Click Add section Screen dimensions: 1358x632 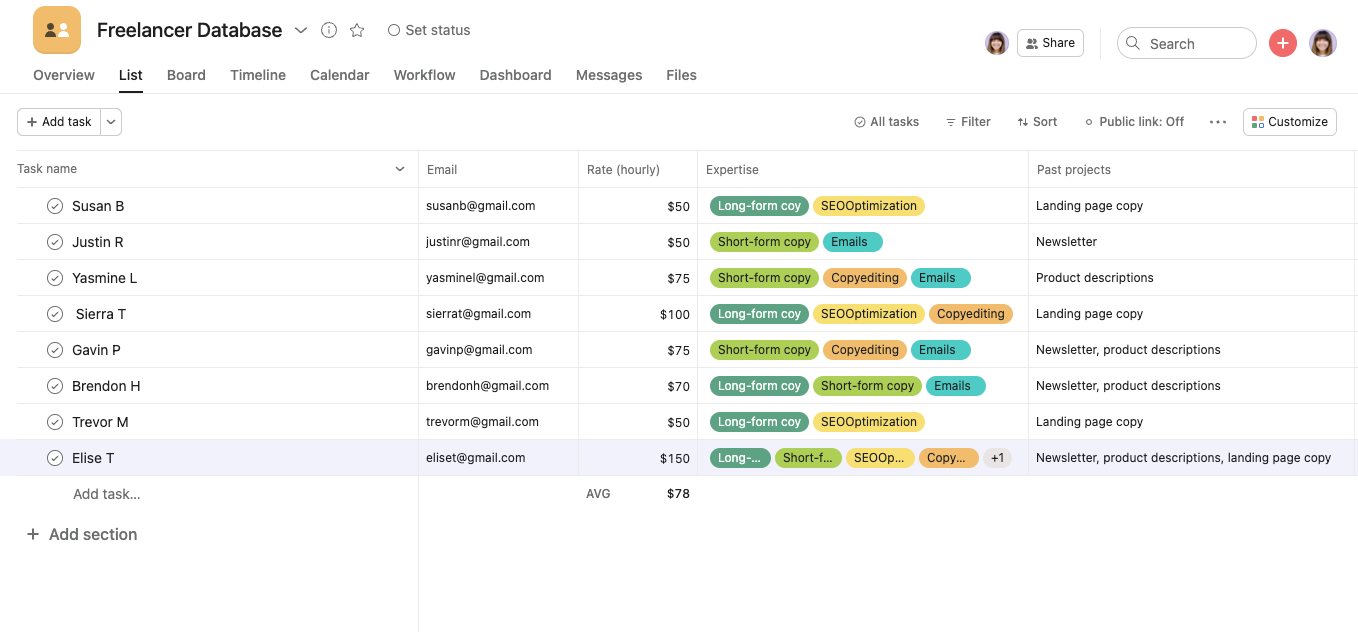point(81,534)
